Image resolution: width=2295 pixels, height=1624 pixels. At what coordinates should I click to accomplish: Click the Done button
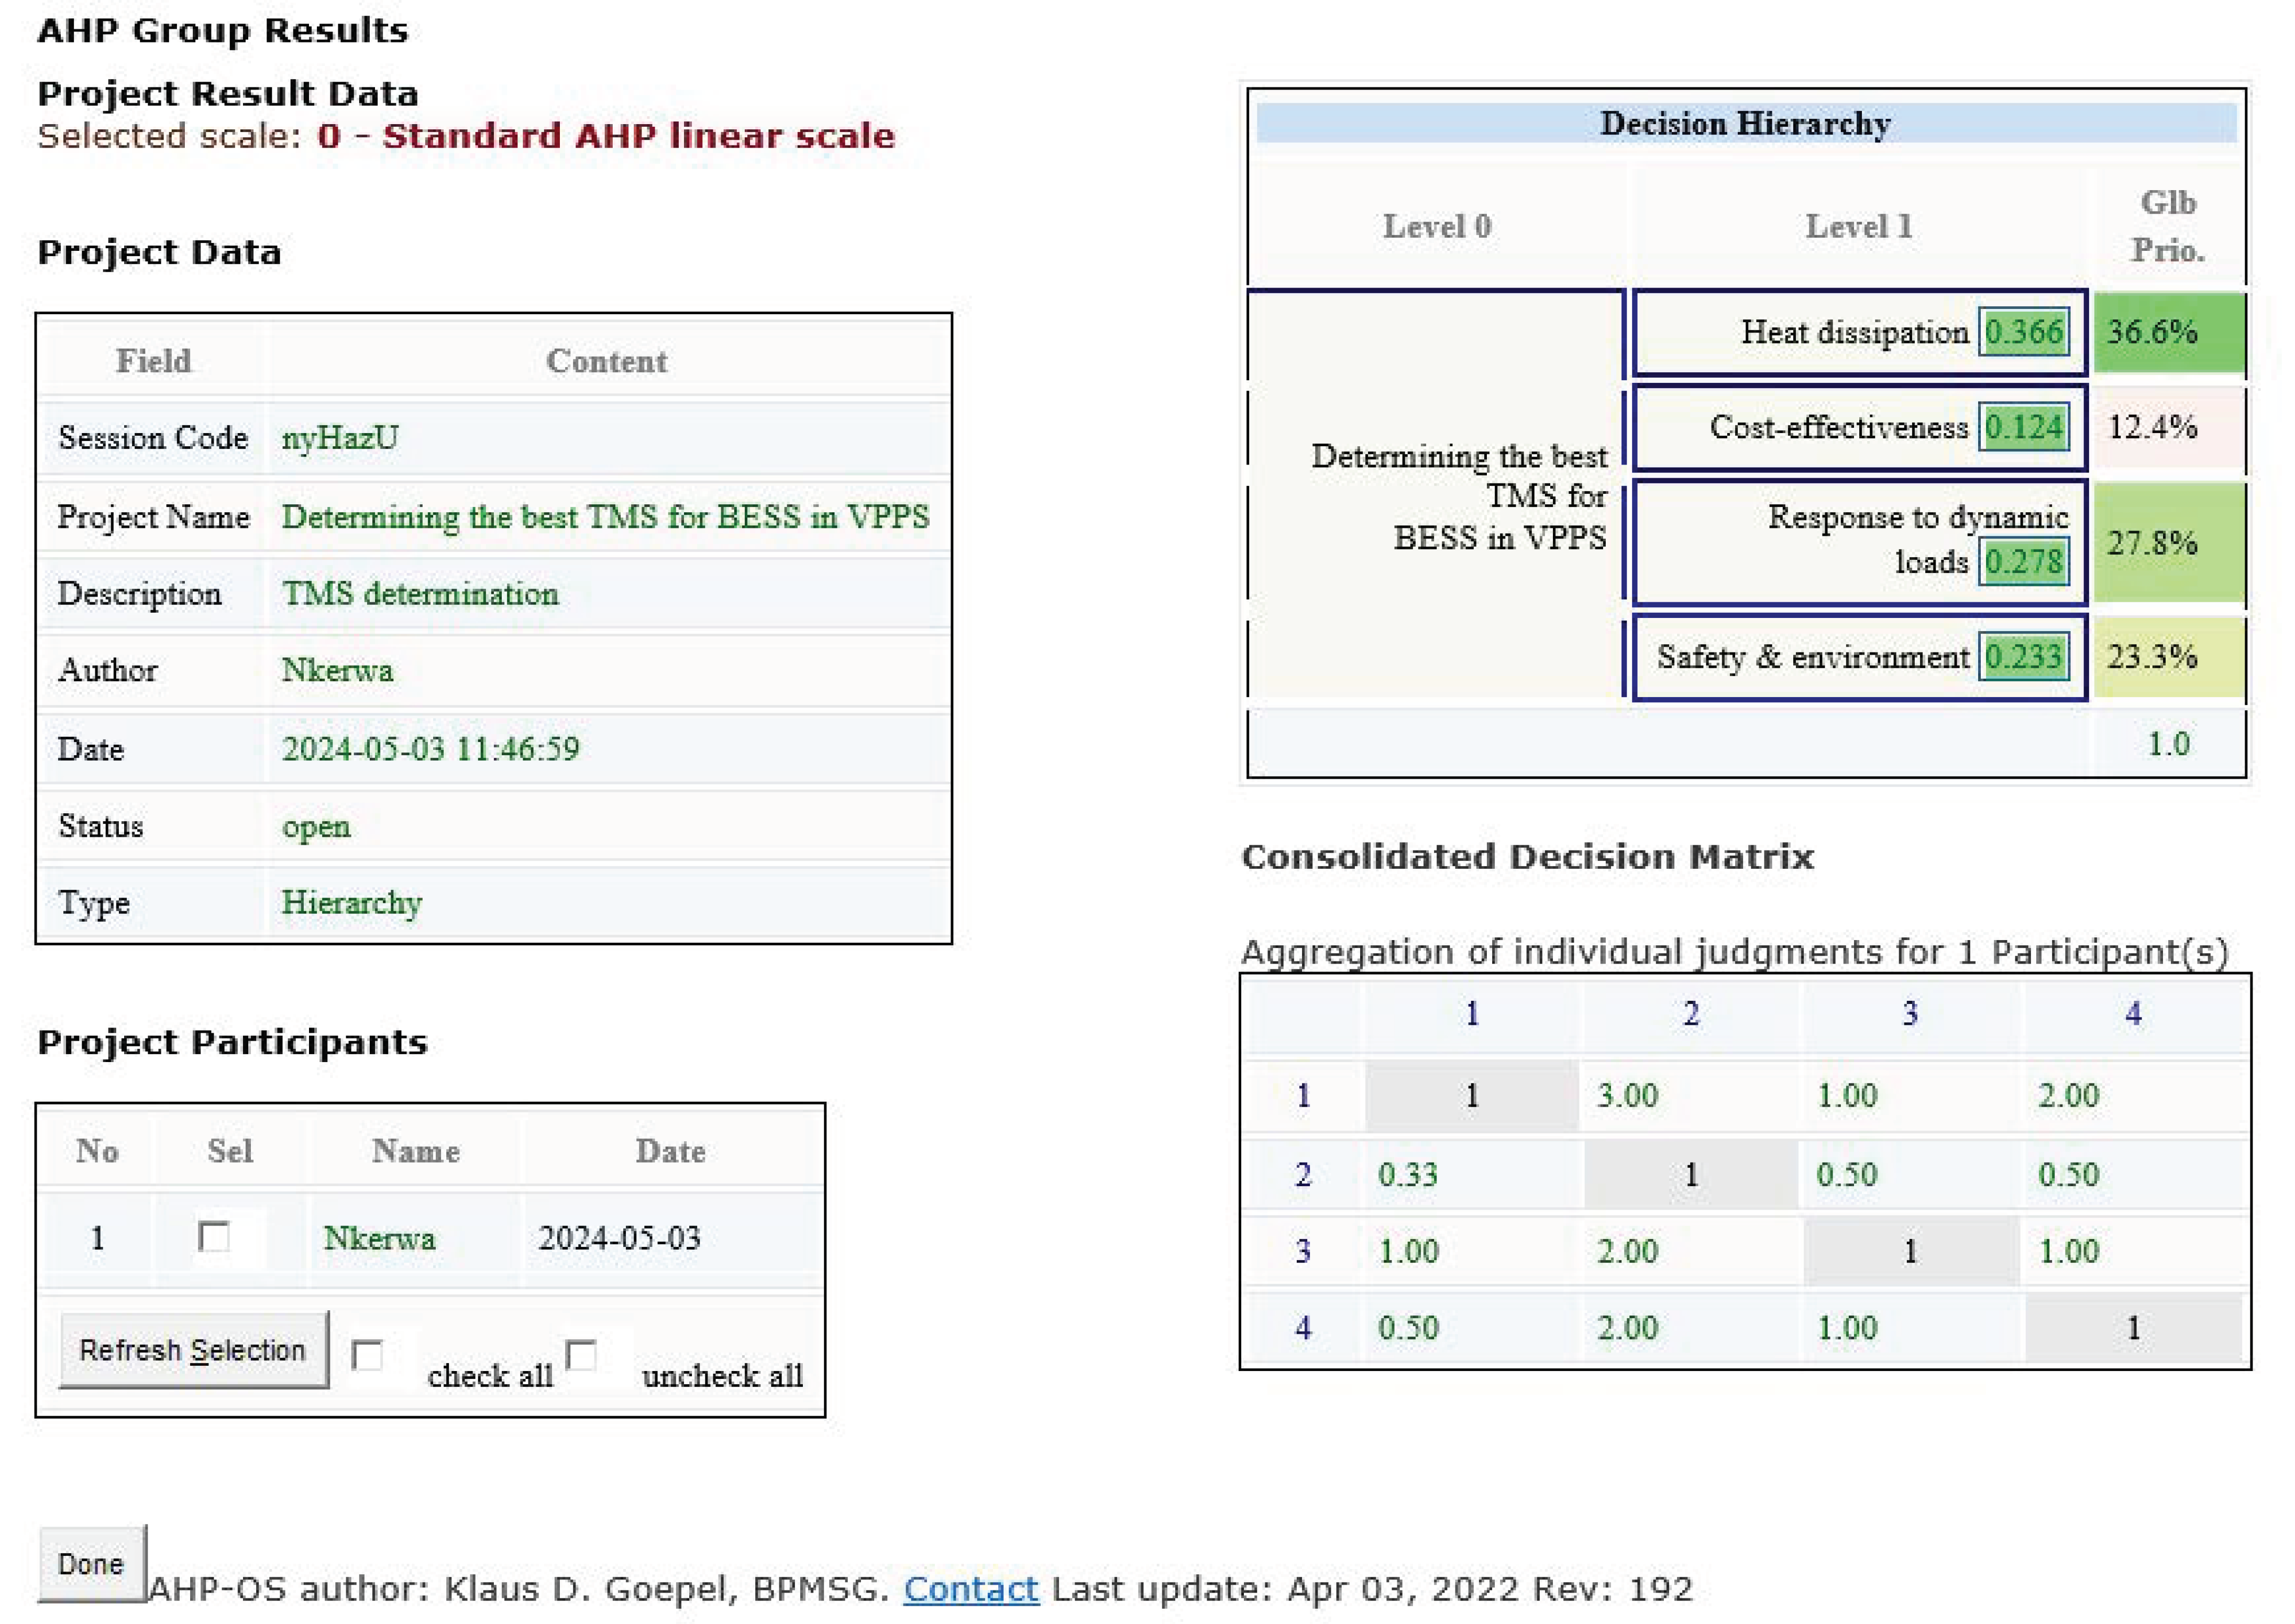(x=91, y=1563)
